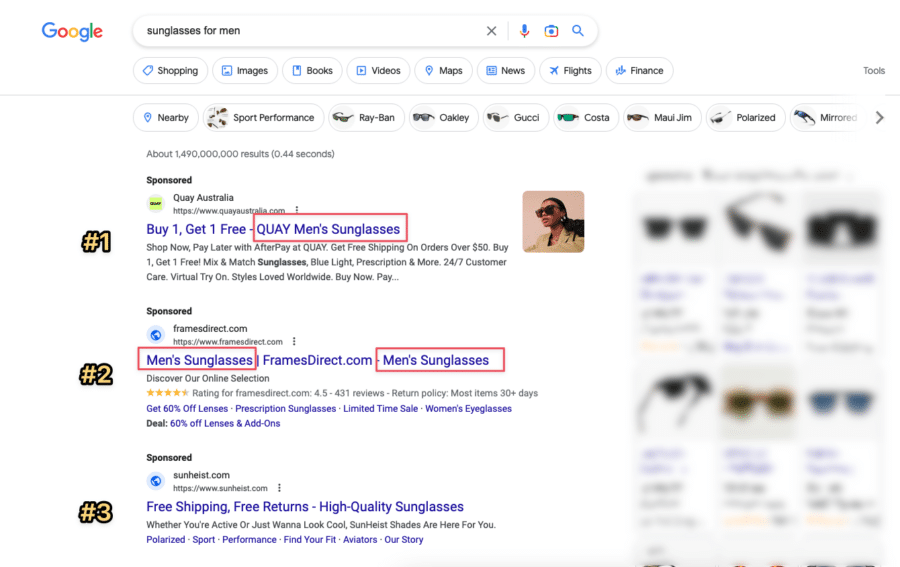Open options menu for sunheist.com ad
The width and height of the screenshot is (900, 567).
(279, 488)
